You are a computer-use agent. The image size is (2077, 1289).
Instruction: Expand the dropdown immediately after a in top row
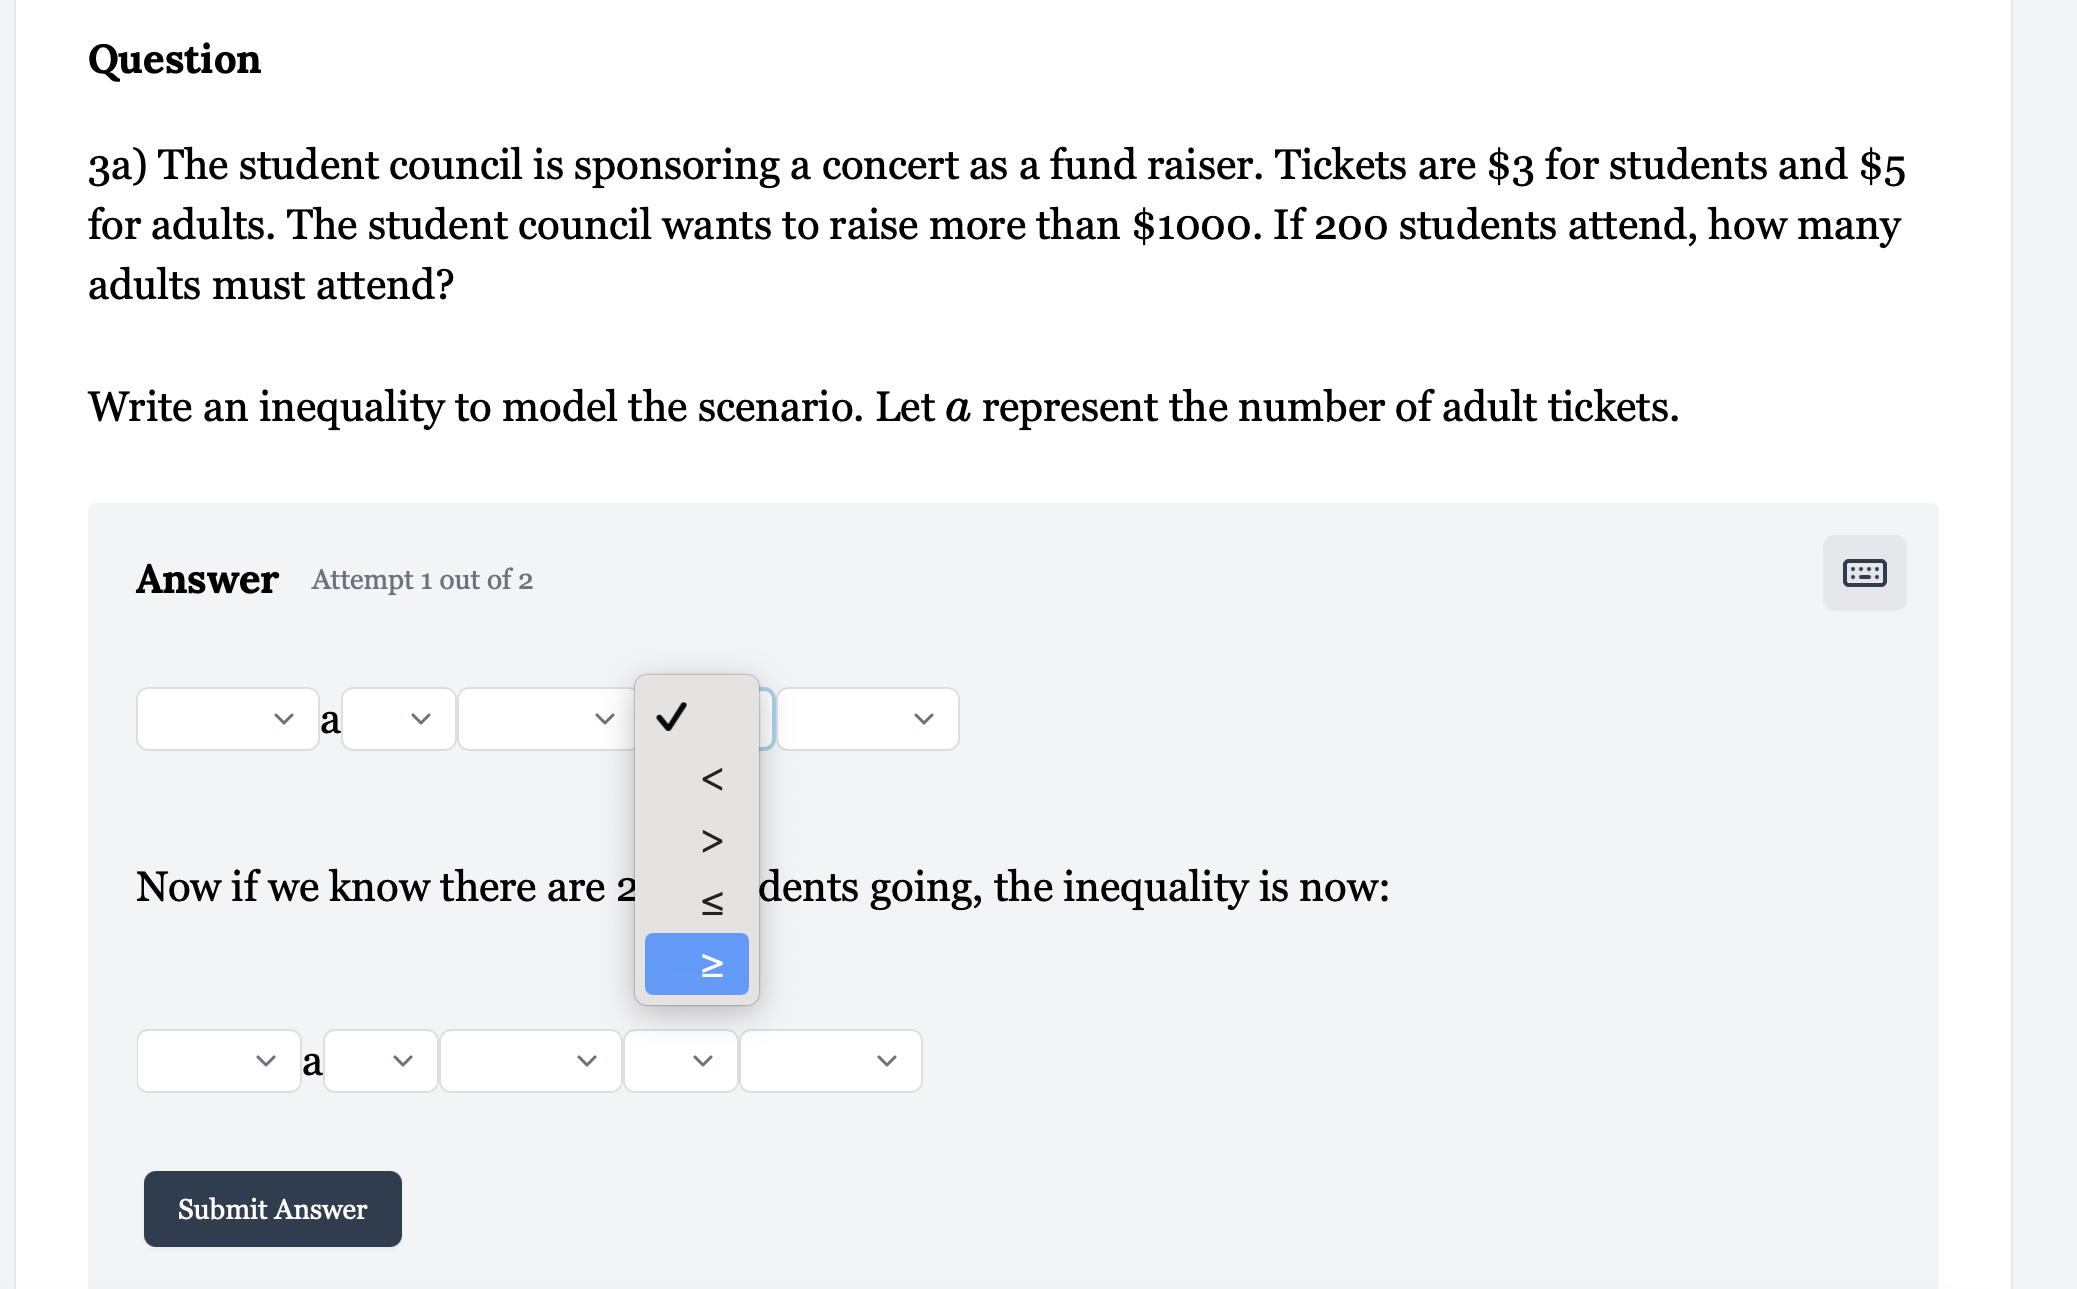418,718
